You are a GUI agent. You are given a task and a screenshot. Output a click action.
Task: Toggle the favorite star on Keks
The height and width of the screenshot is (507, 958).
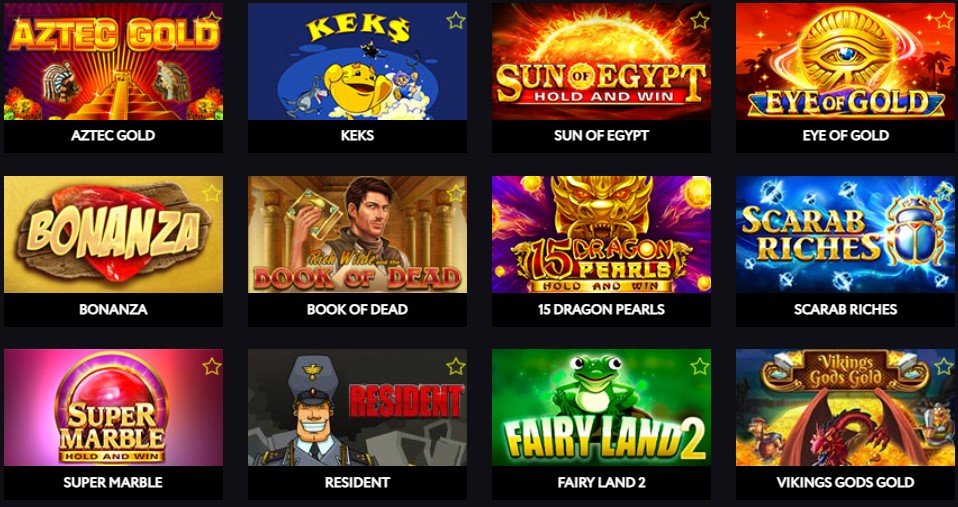point(455,20)
